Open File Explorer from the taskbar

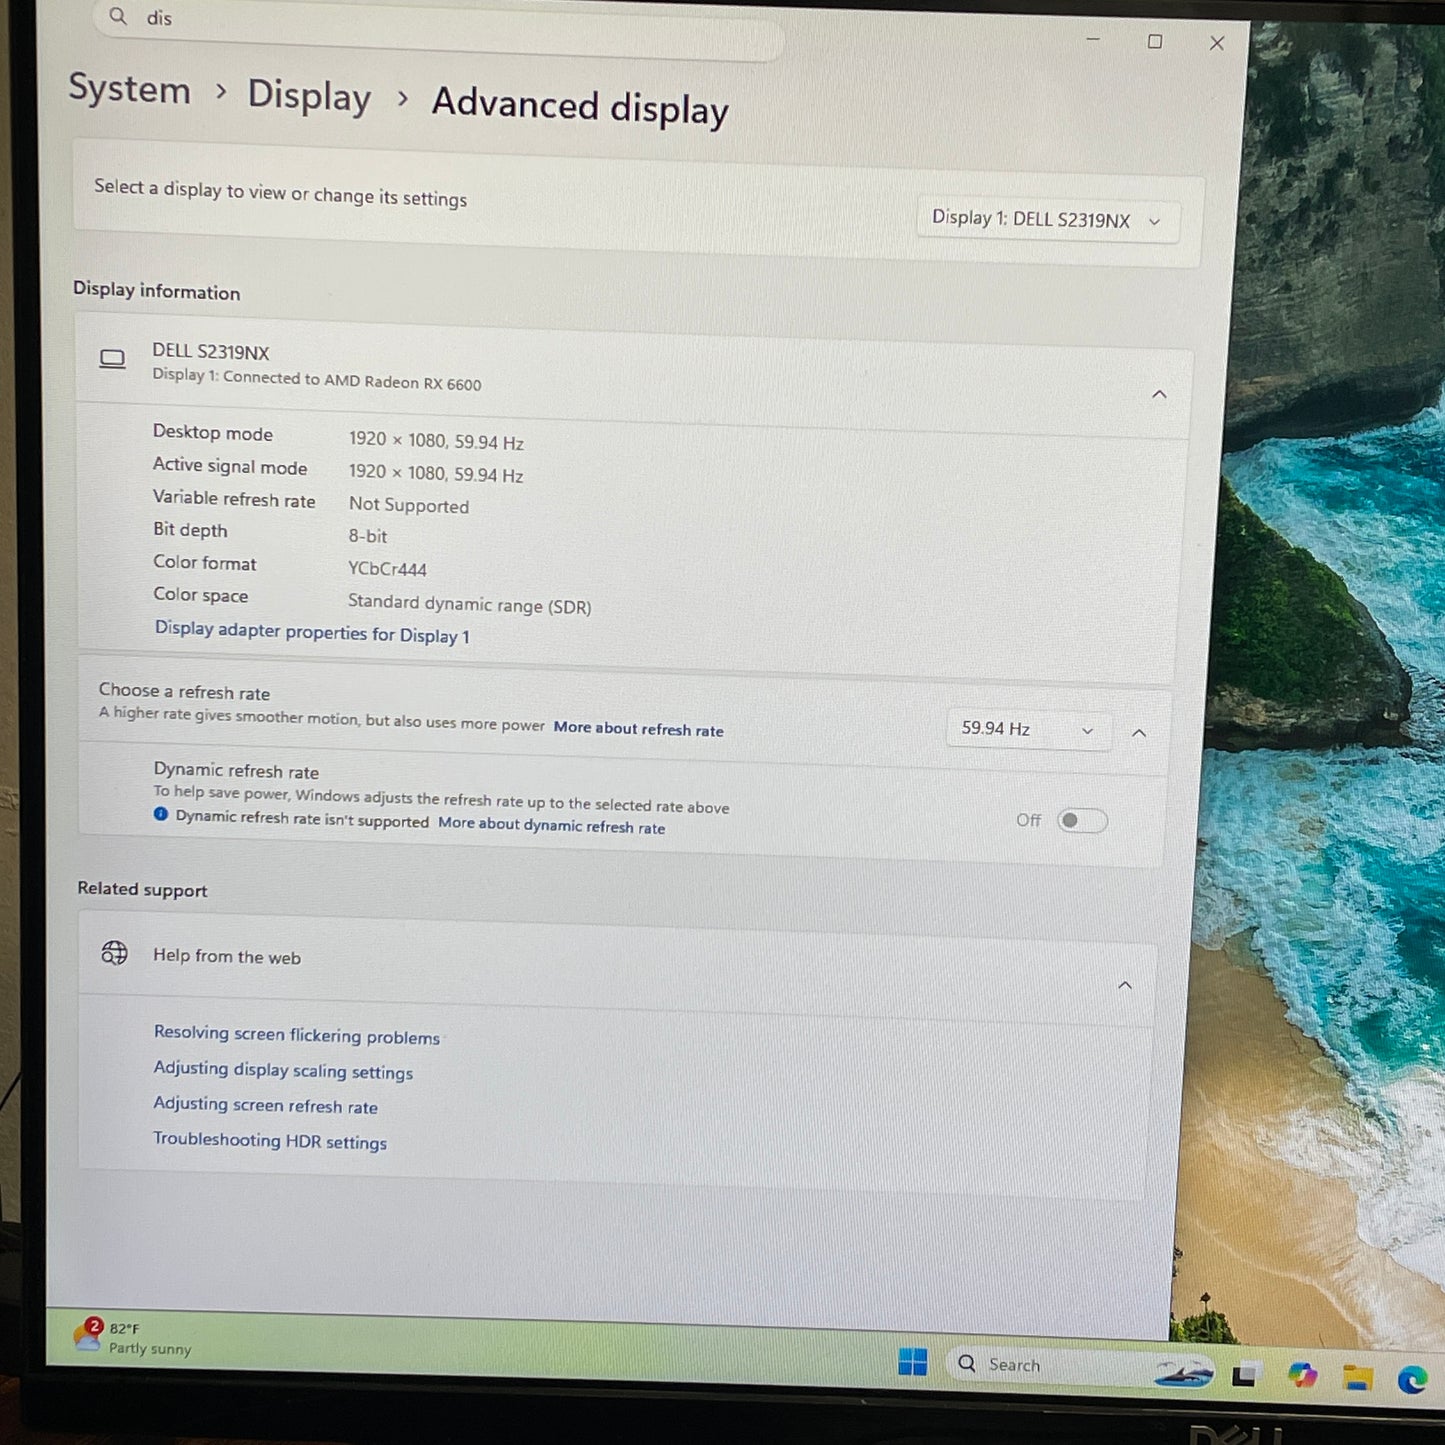click(x=1357, y=1378)
